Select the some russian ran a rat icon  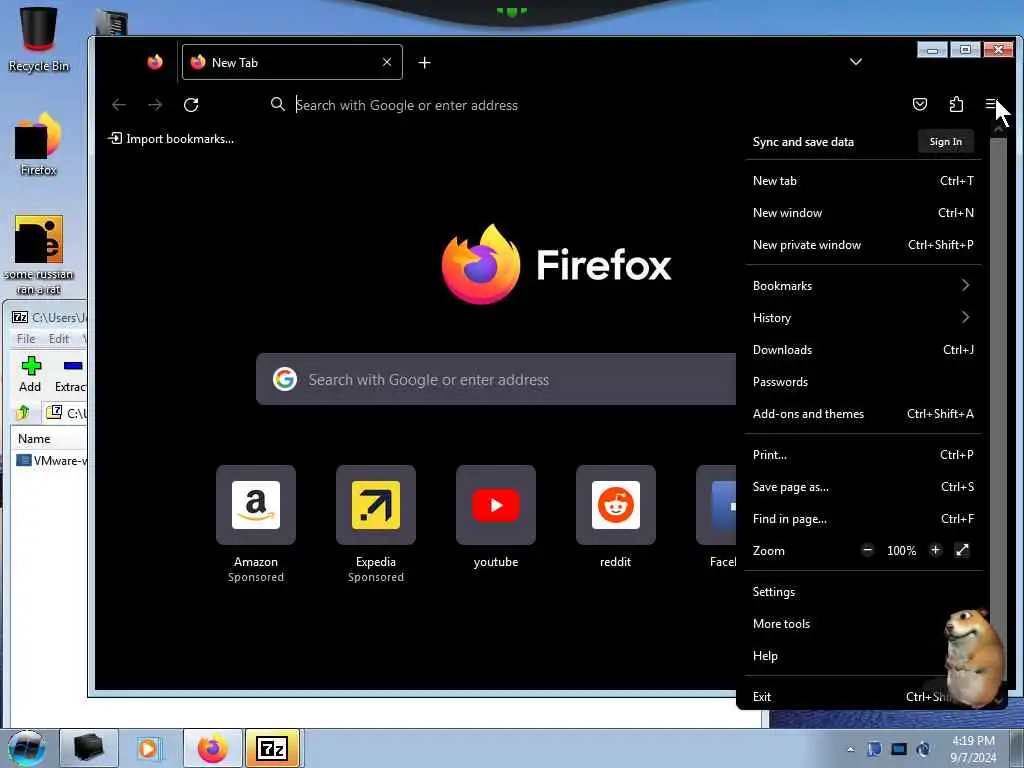coord(39,255)
